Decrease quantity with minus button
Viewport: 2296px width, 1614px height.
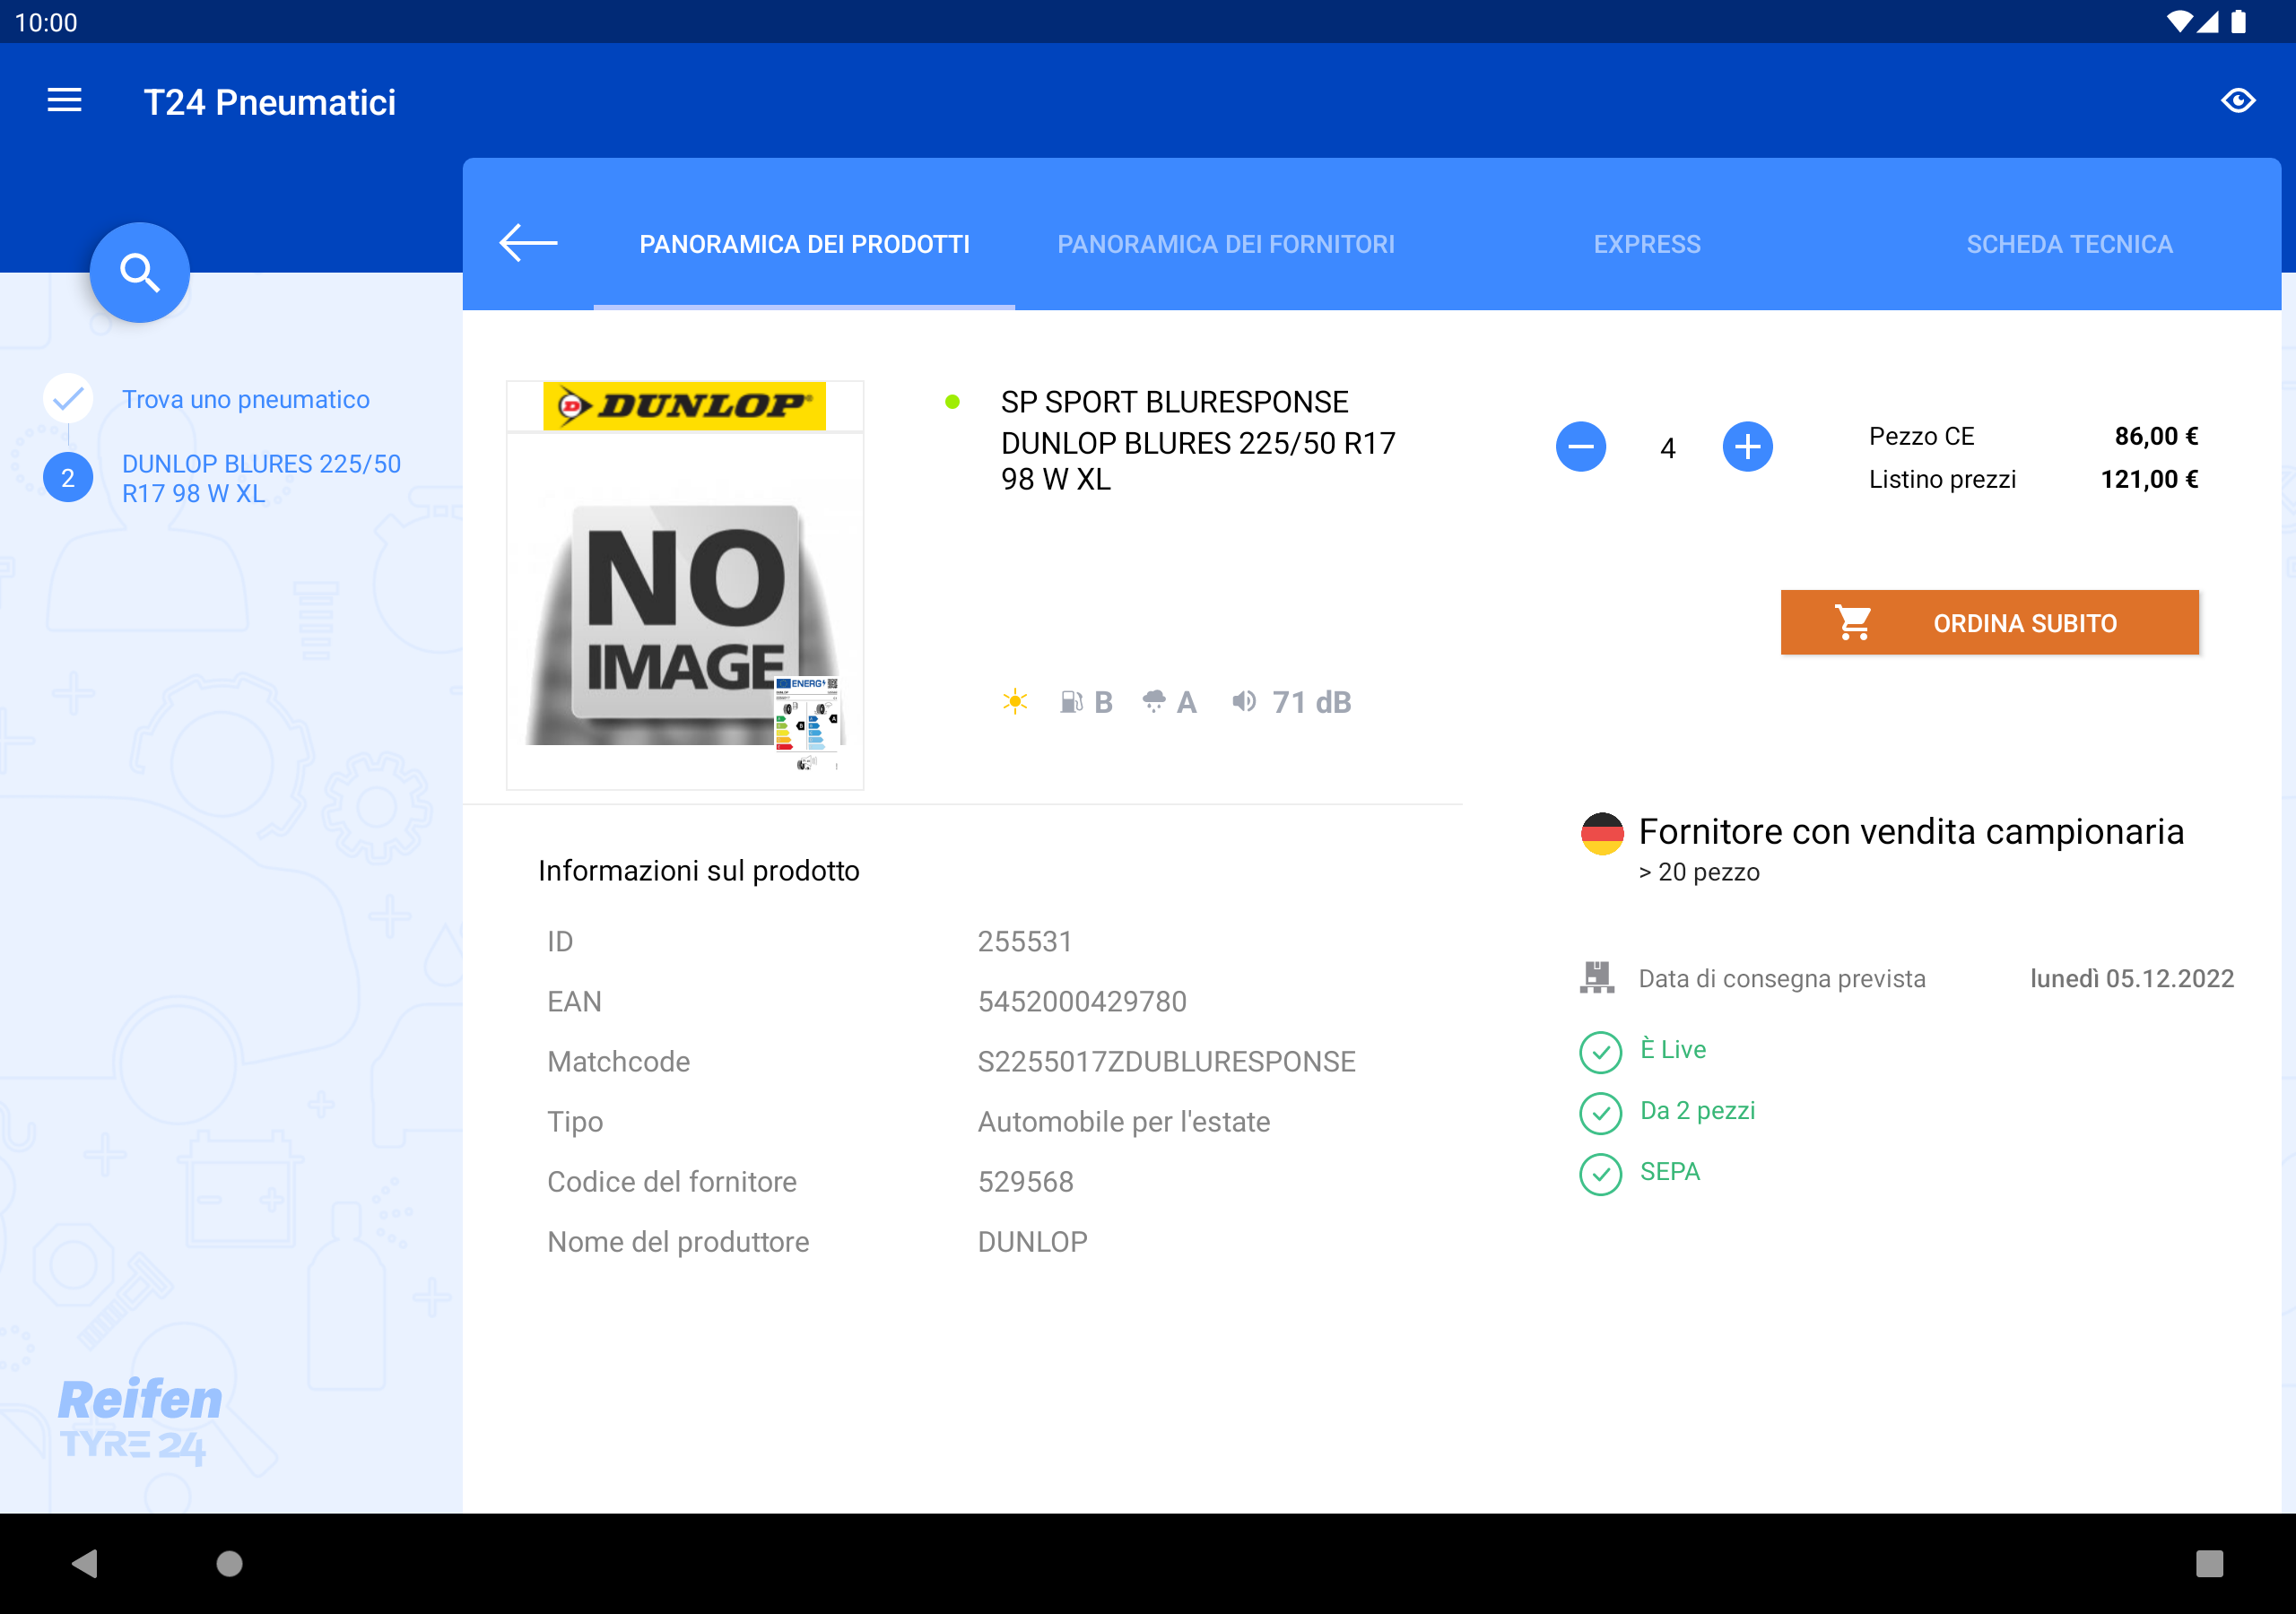[1580, 446]
